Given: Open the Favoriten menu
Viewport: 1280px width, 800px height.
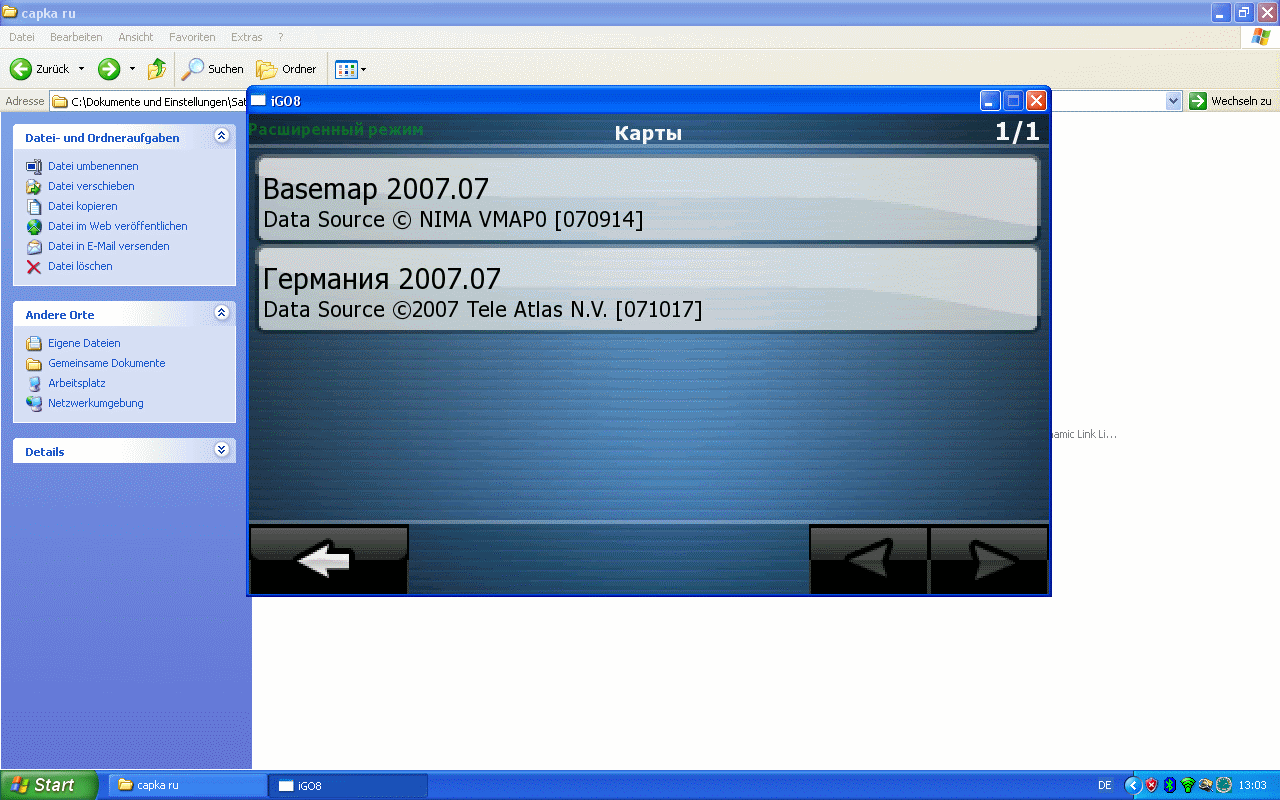Looking at the screenshot, I should tap(192, 37).
